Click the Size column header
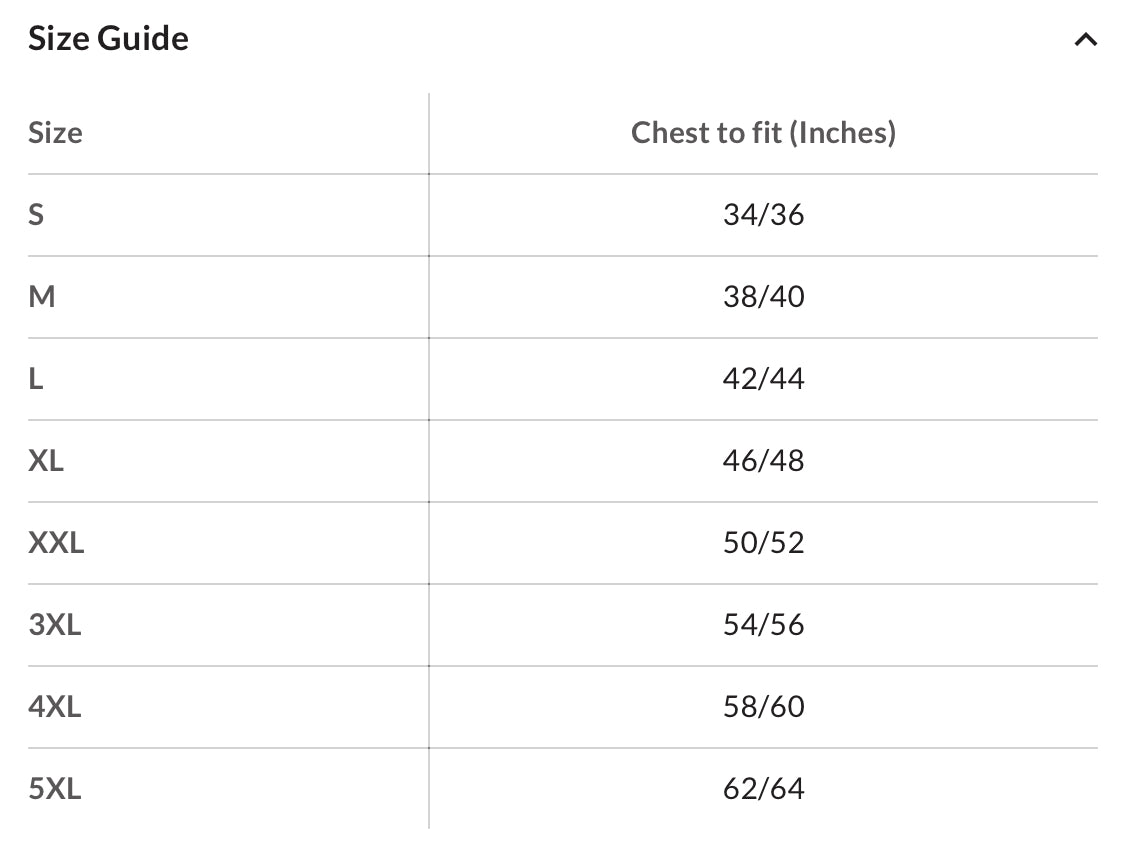Image resolution: width=1128 pixels, height=867 pixels. click(x=55, y=133)
